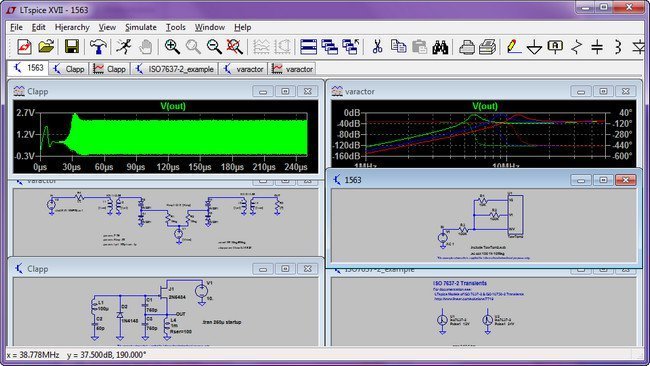Click the Open file folder icon

[x=46, y=46]
